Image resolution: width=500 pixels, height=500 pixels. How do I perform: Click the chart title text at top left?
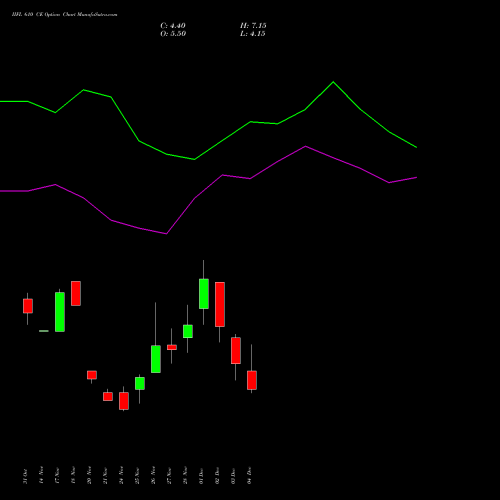[64, 15]
